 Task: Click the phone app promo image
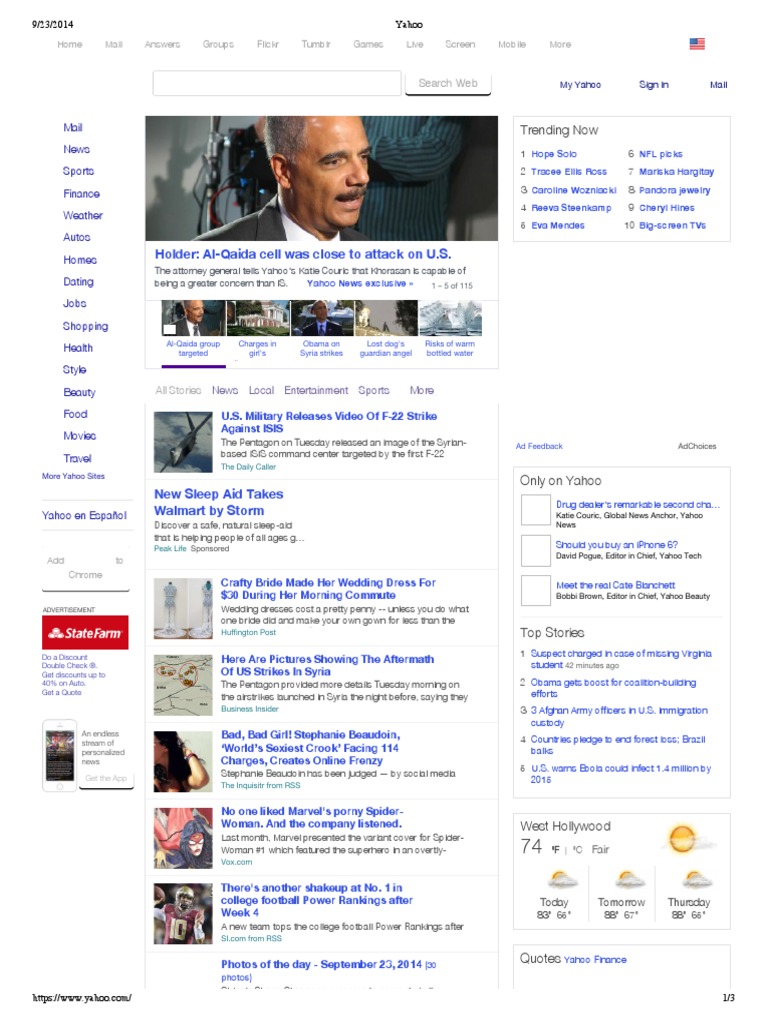point(59,755)
